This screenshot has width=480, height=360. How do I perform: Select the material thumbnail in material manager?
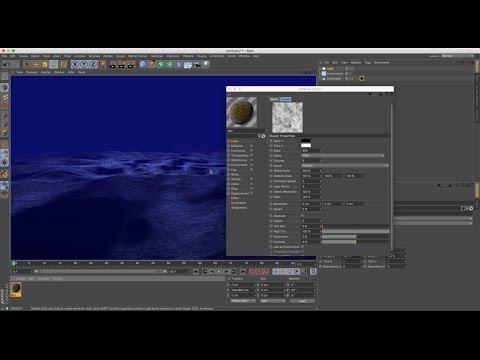[x=16, y=289]
